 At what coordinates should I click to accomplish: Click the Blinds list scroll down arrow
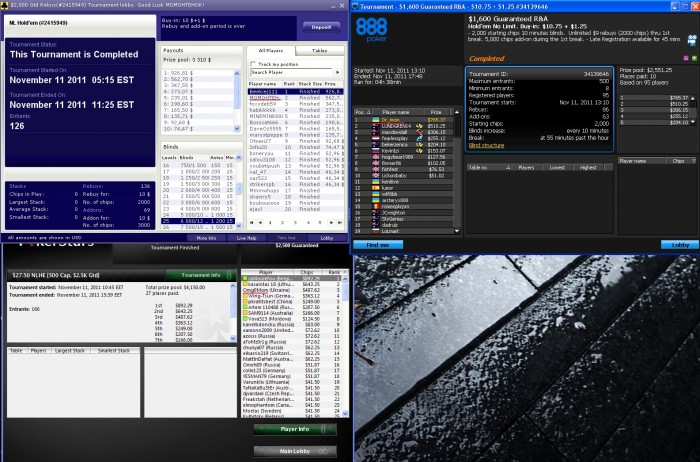[239, 226]
